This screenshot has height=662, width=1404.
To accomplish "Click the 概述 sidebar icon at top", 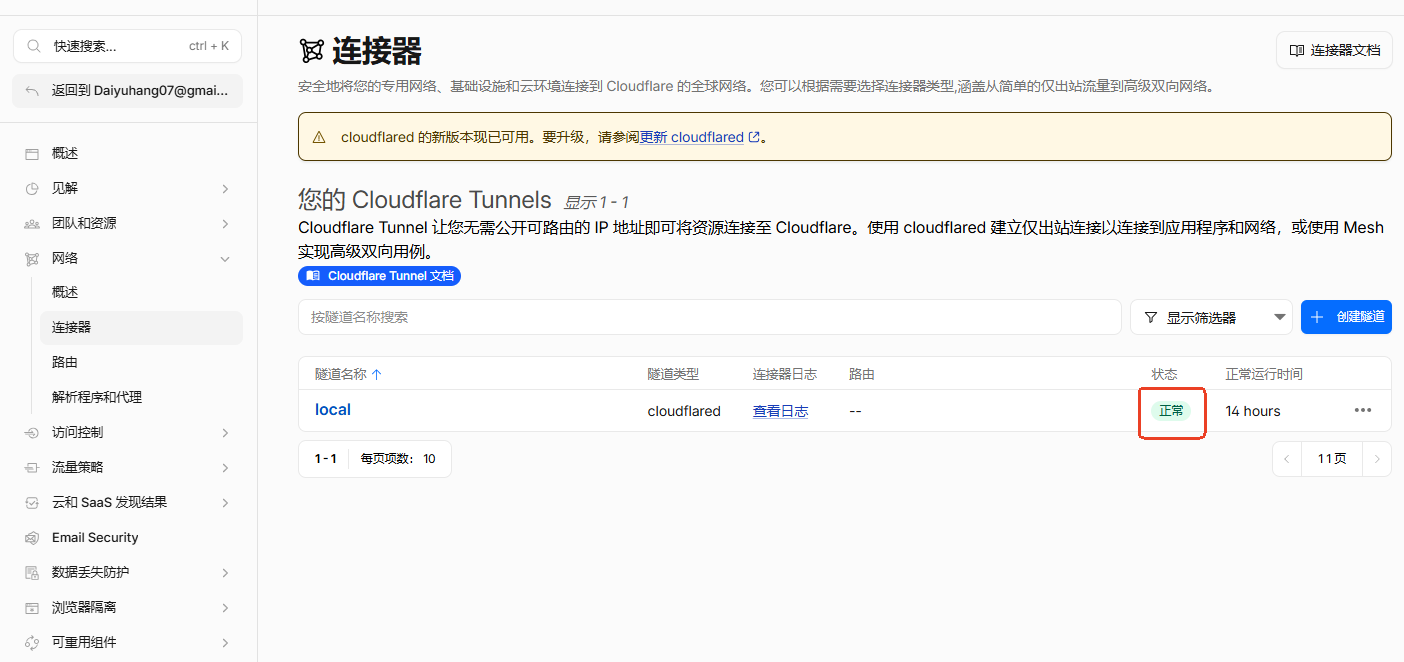I will pyautogui.click(x=32, y=153).
